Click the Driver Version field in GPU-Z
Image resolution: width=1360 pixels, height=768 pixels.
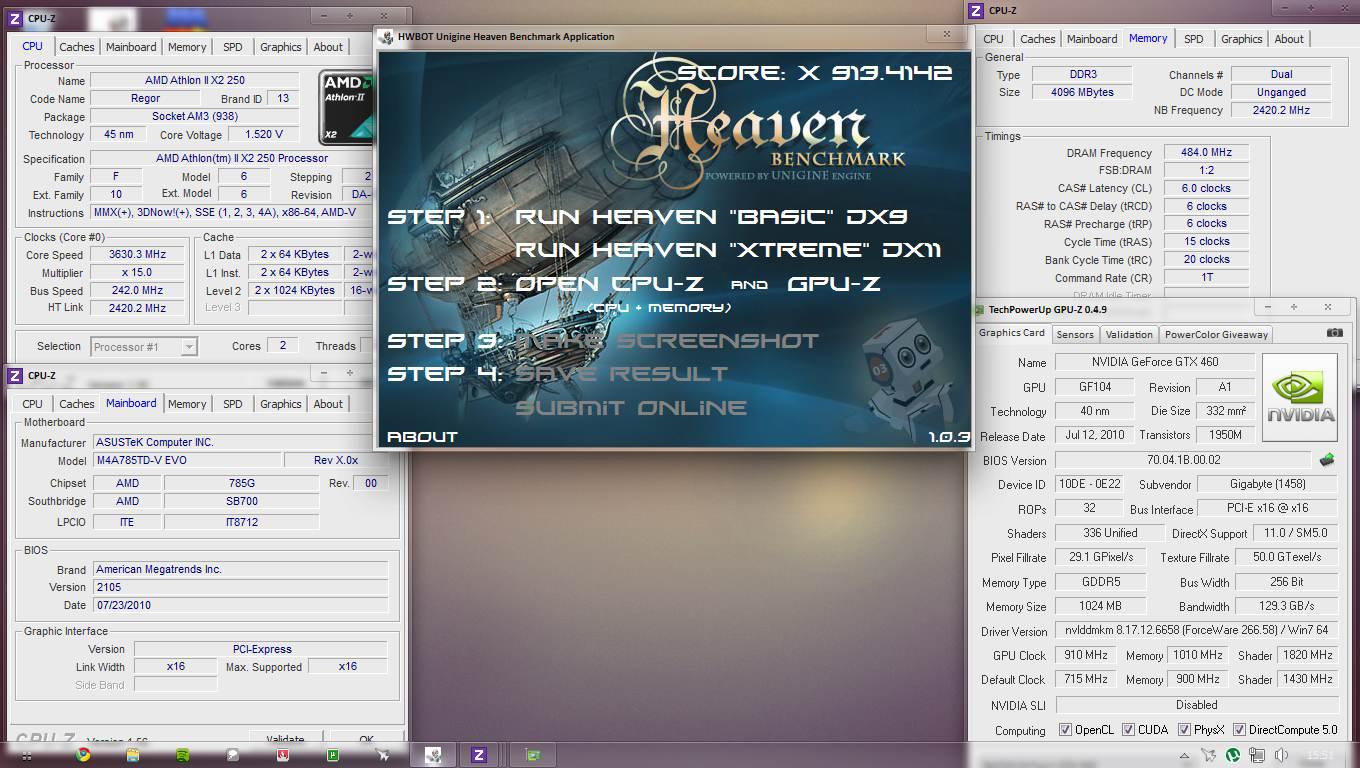point(1196,631)
